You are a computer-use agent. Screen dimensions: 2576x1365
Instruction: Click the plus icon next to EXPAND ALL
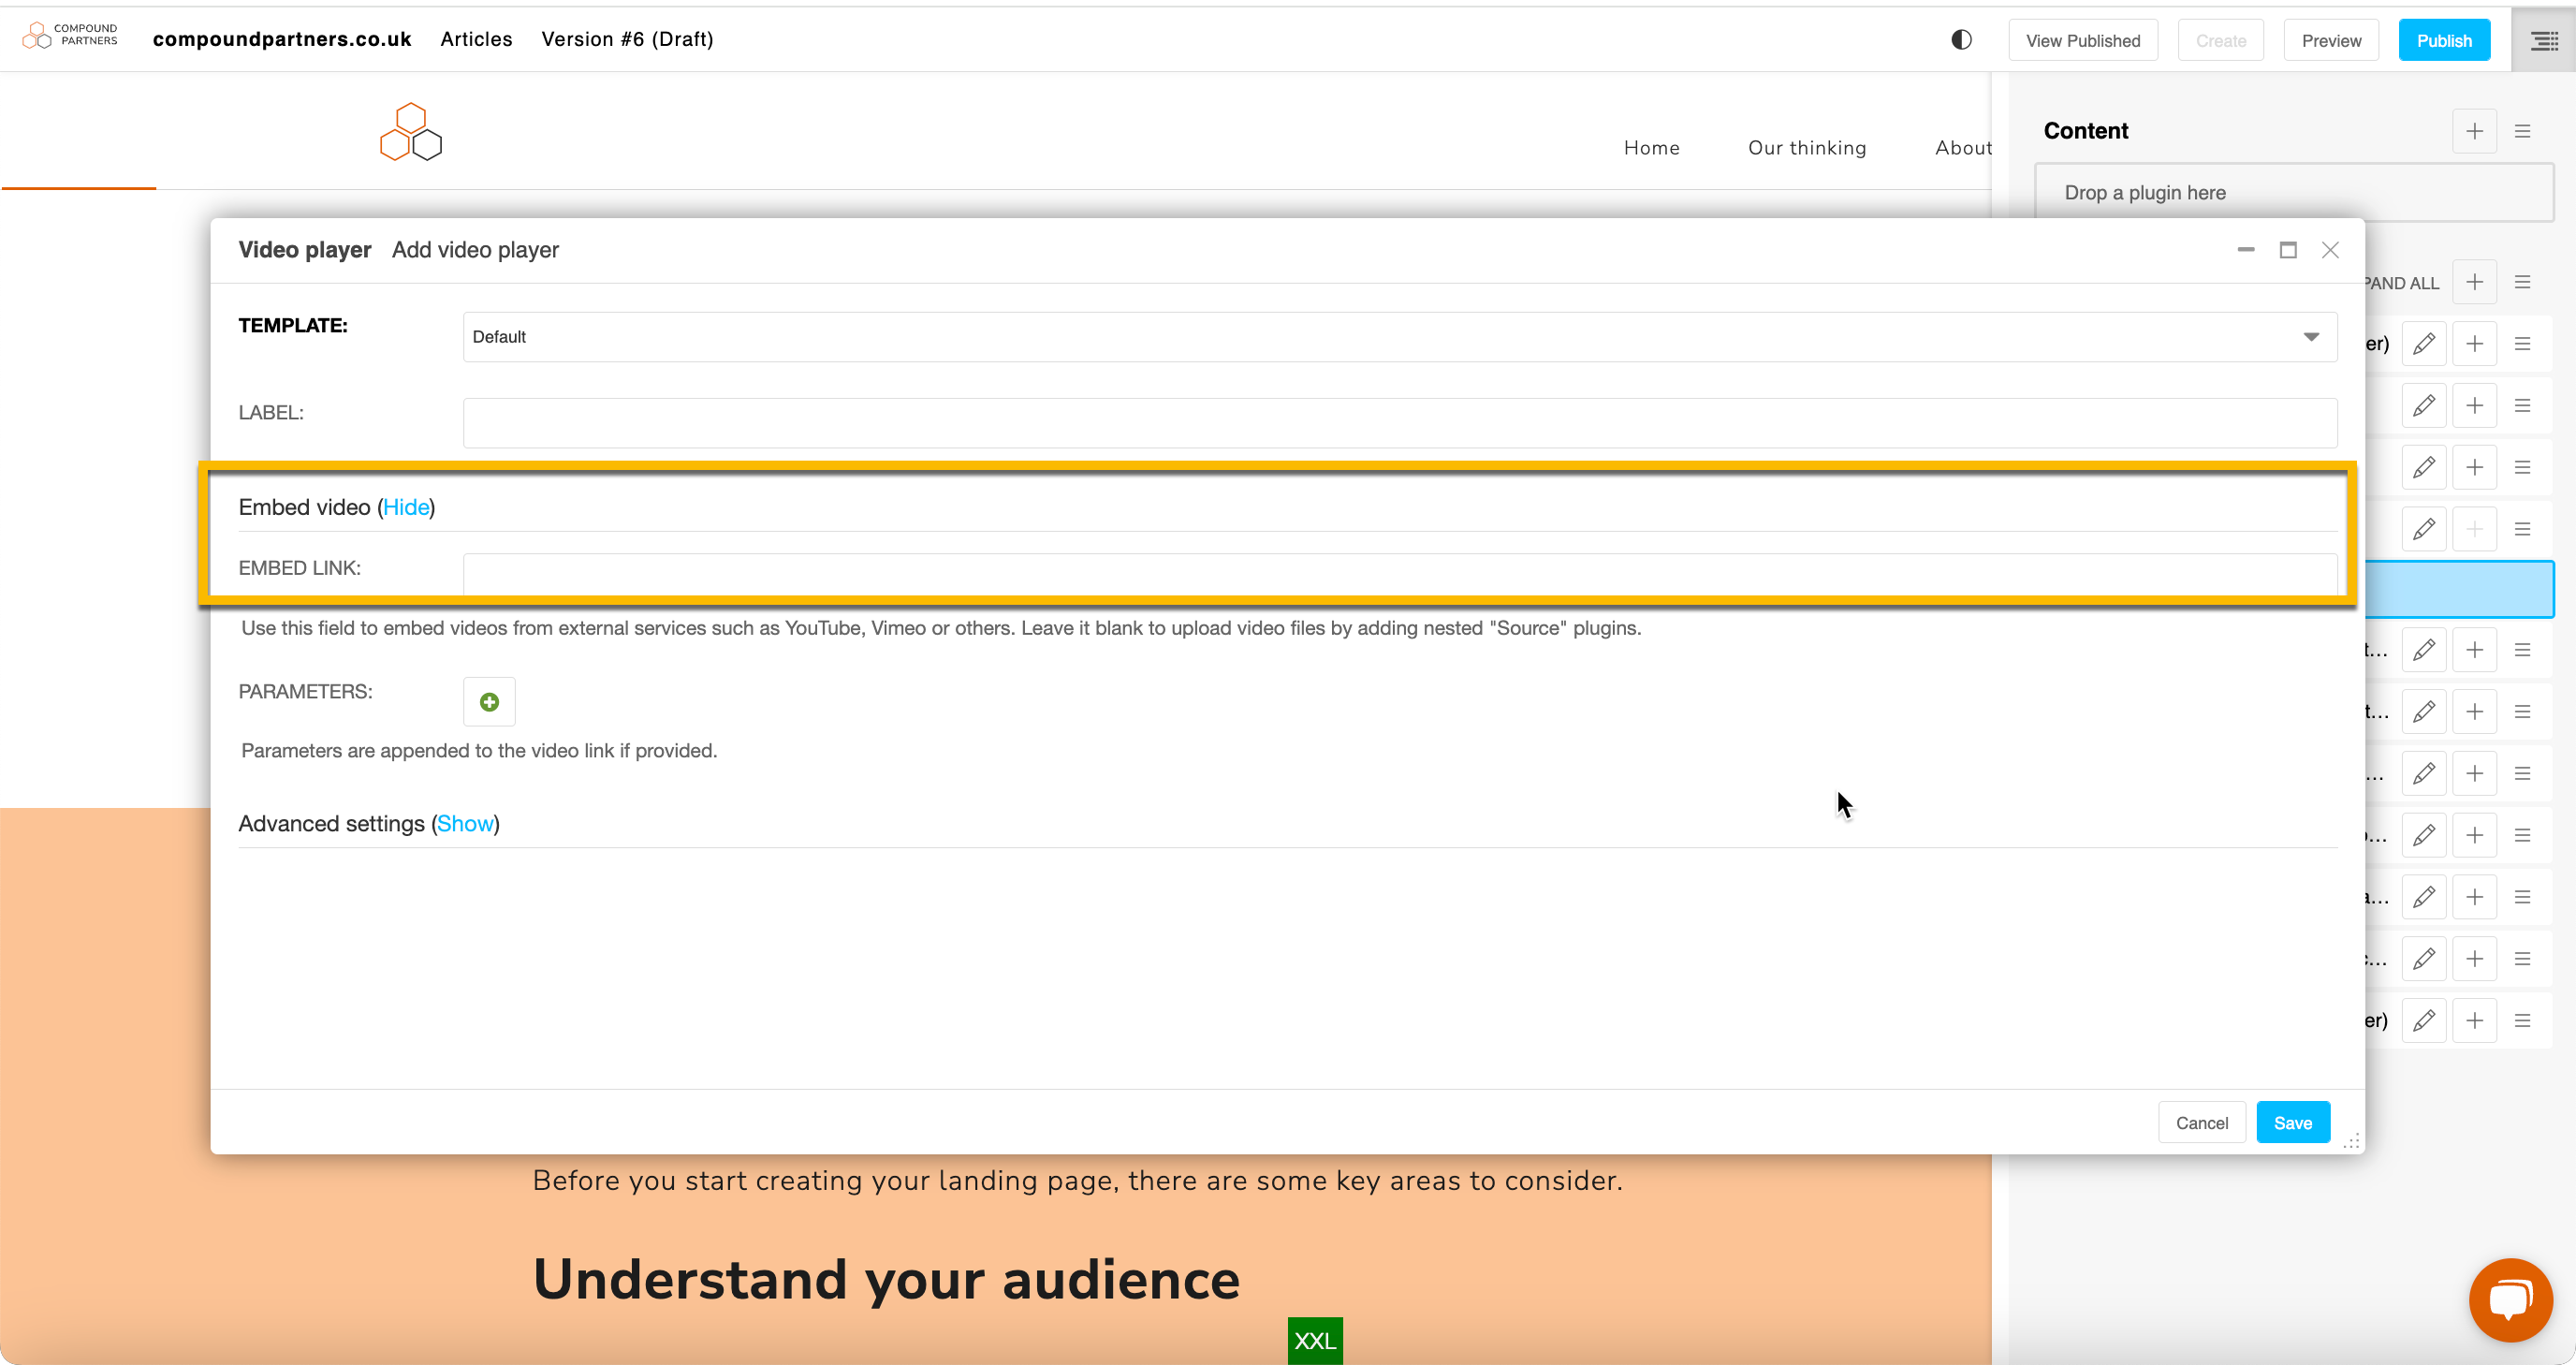click(2474, 282)
